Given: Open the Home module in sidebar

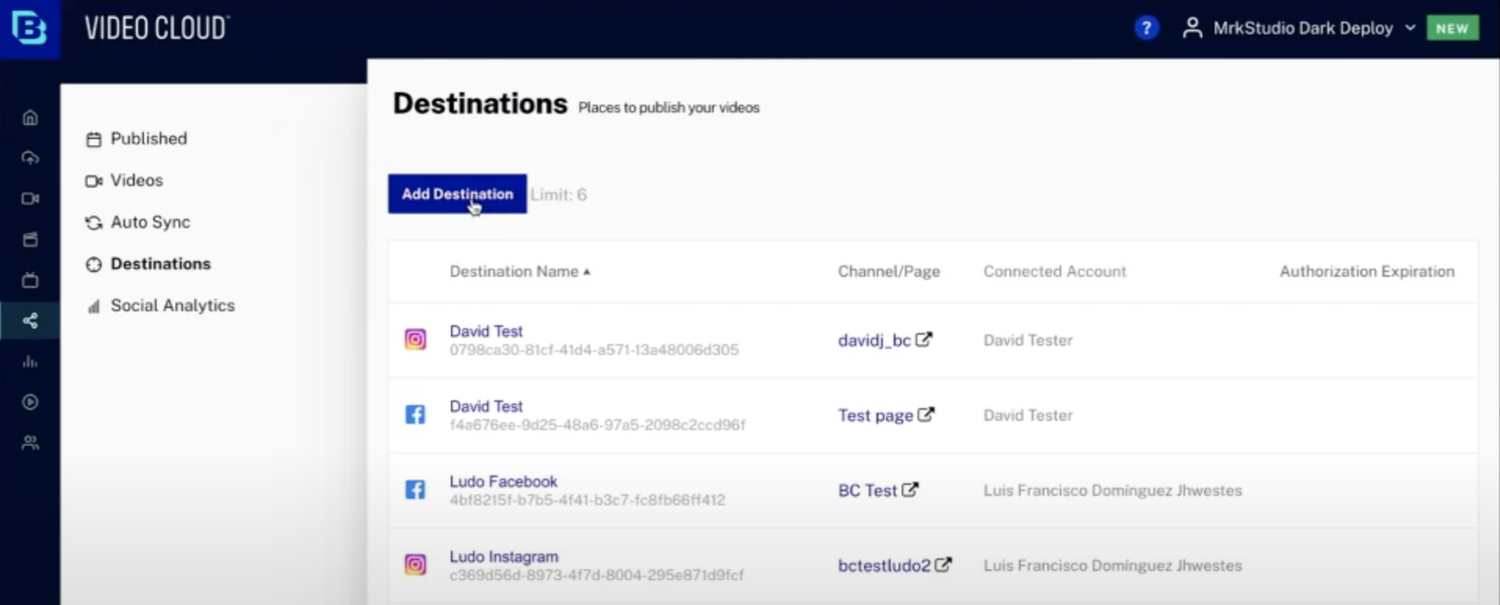Looking at the screenshot, I should 30,117.
